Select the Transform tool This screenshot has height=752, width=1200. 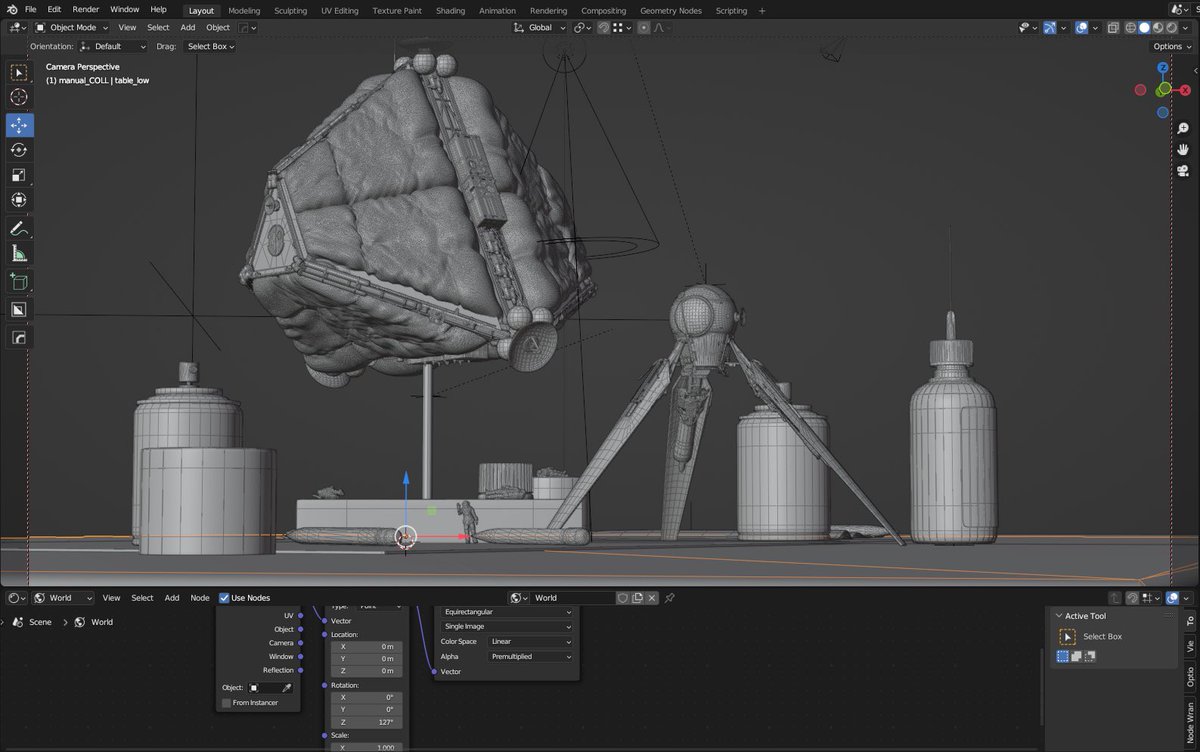click(x=19, y=200)
